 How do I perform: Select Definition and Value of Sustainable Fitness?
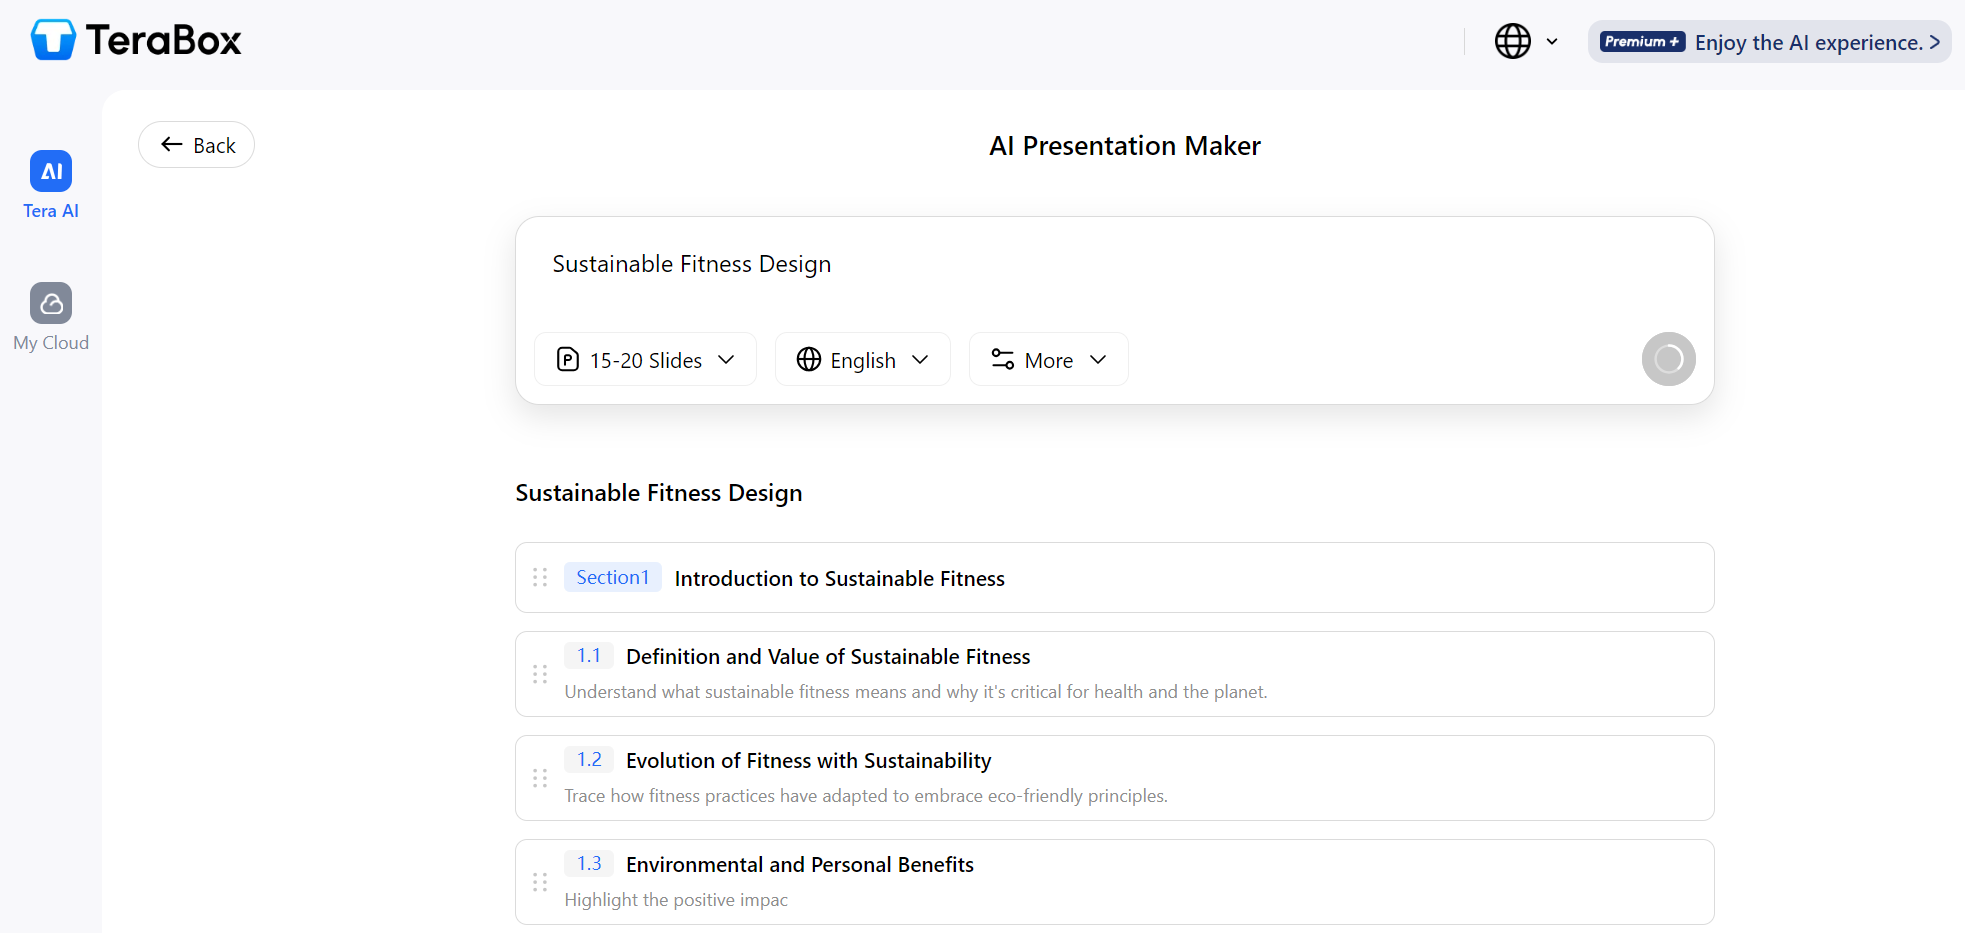click(828, 657)
